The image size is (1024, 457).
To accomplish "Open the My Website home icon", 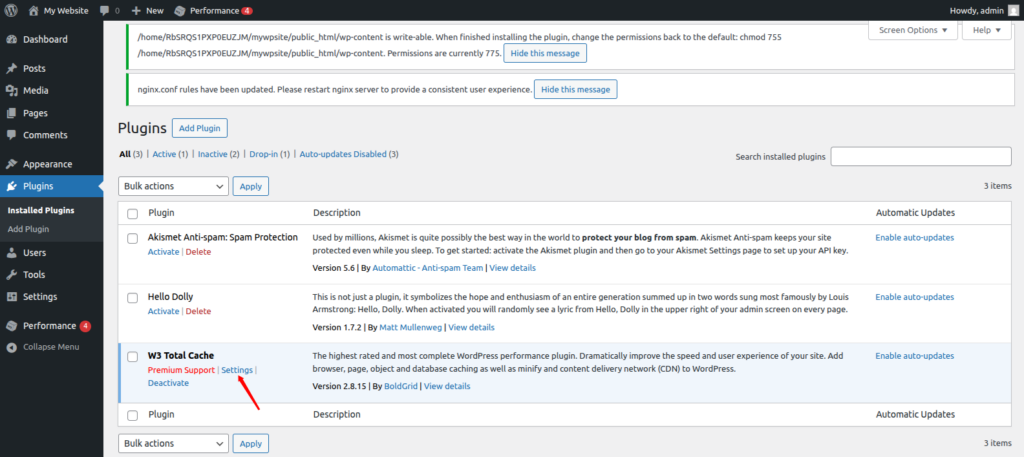I will 34,10.
